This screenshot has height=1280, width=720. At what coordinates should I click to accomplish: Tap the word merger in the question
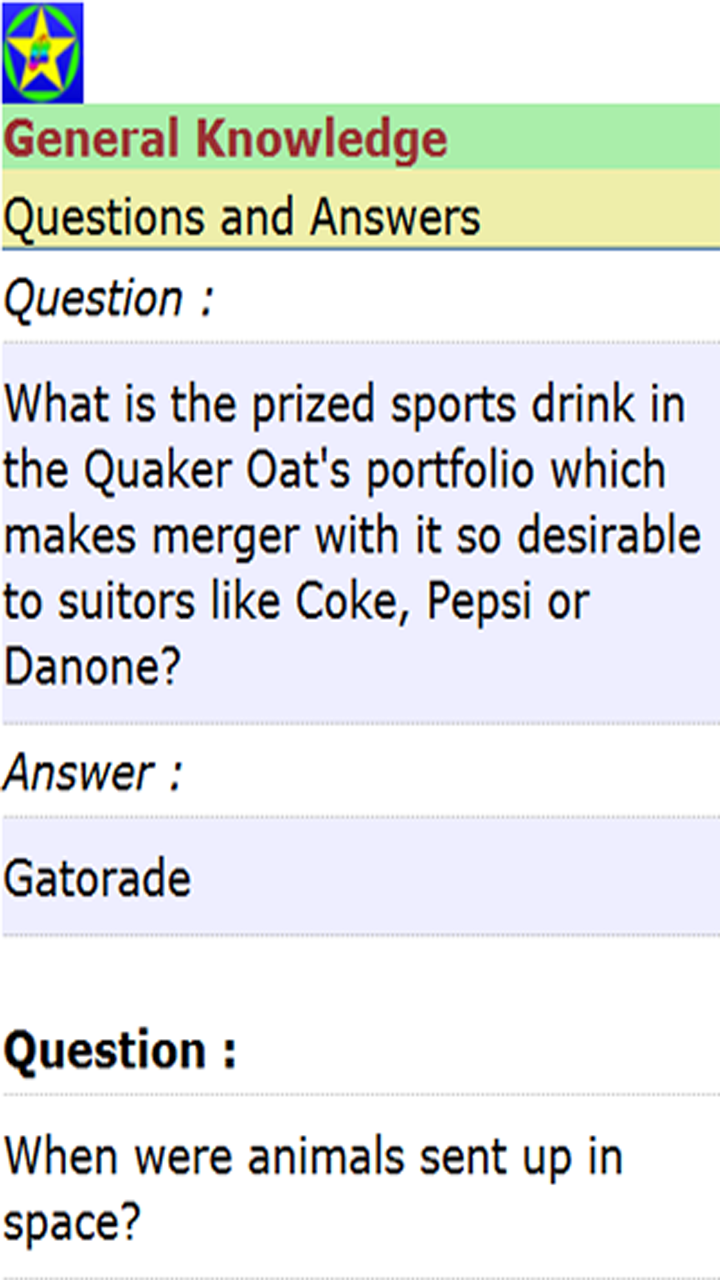pos(225,535)
